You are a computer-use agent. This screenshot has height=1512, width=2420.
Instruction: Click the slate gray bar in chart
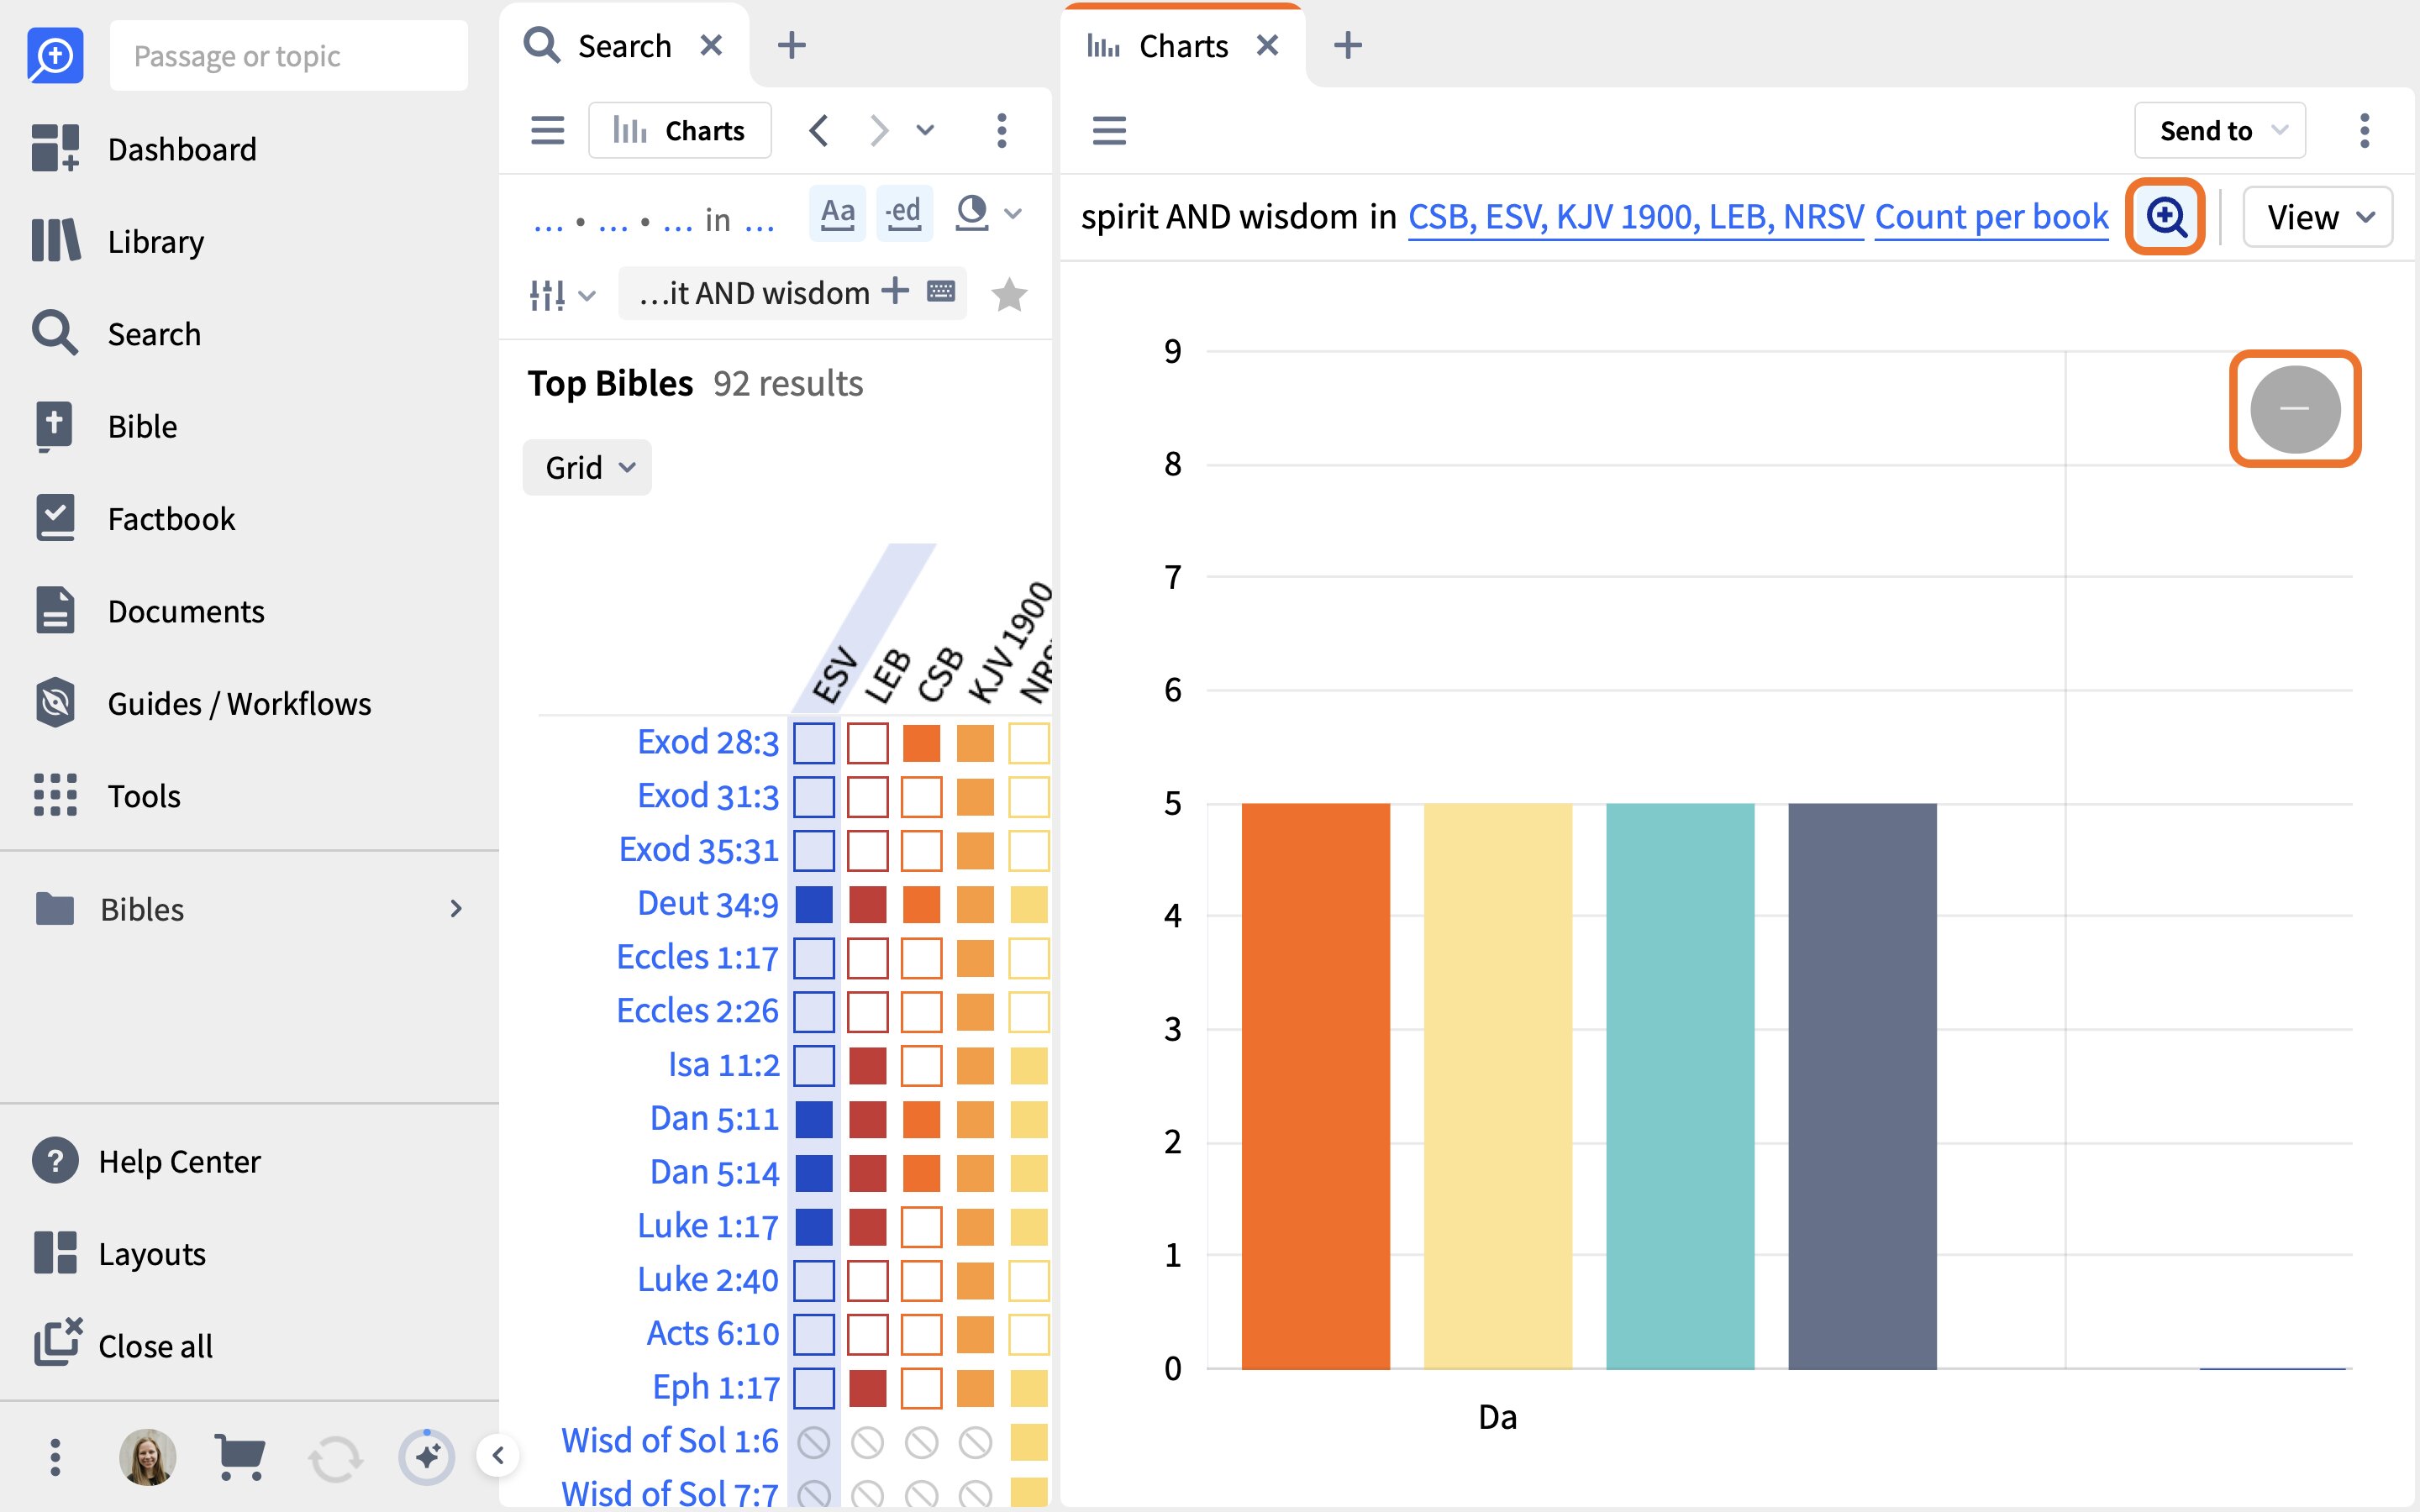pyautogui.click(x=1862, y=1086)
